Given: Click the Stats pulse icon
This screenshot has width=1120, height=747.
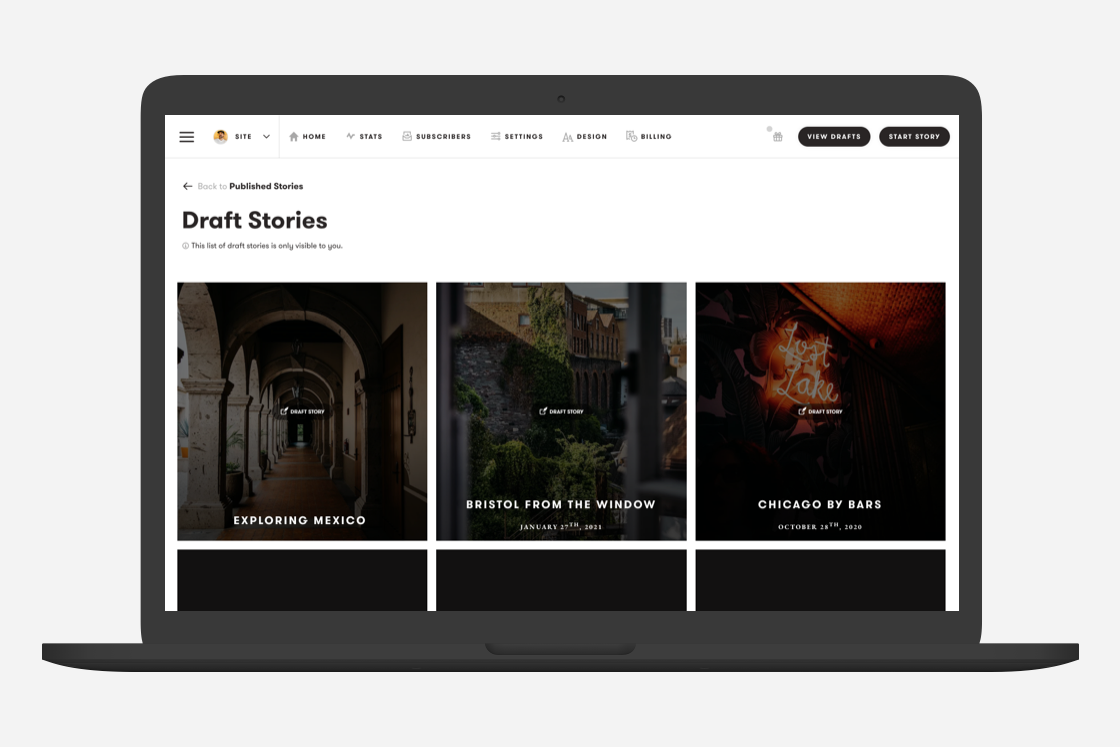Looking at the screenshot, I should [x=350, y=136].
